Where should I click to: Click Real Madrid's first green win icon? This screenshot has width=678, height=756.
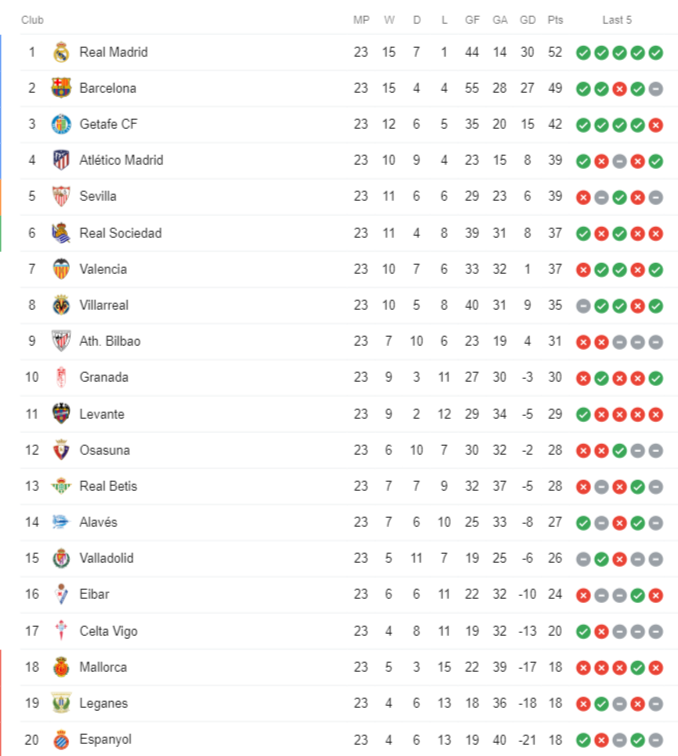pyautogui.click(x=583, y=53)
